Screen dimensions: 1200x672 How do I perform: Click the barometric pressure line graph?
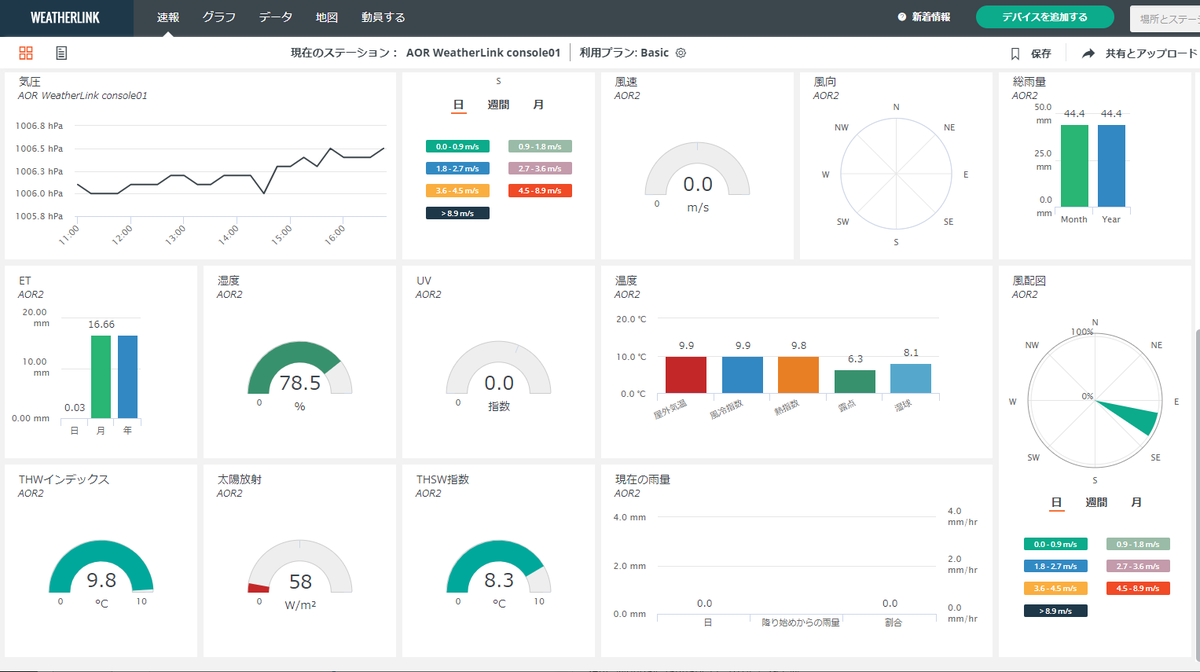pyautogui.click(x=229, y=170)
